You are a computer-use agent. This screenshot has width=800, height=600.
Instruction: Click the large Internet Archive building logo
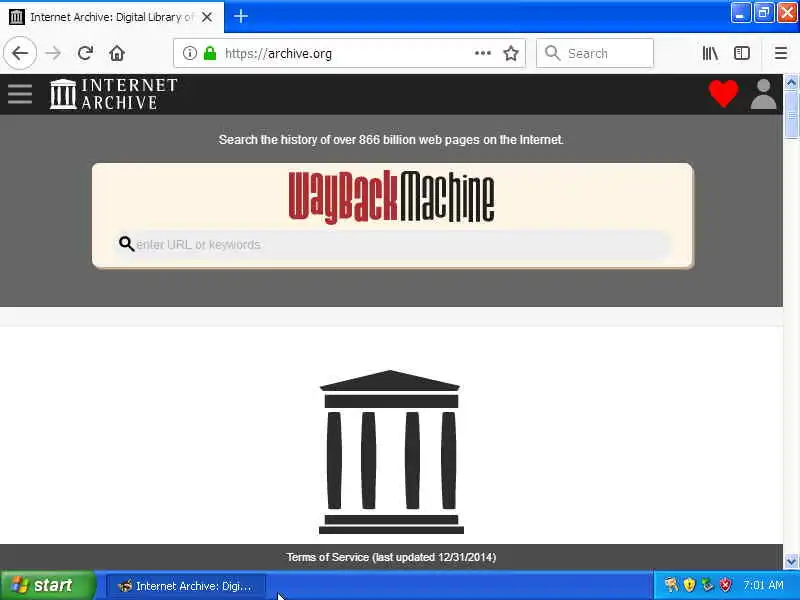click(x=391, y=452)
